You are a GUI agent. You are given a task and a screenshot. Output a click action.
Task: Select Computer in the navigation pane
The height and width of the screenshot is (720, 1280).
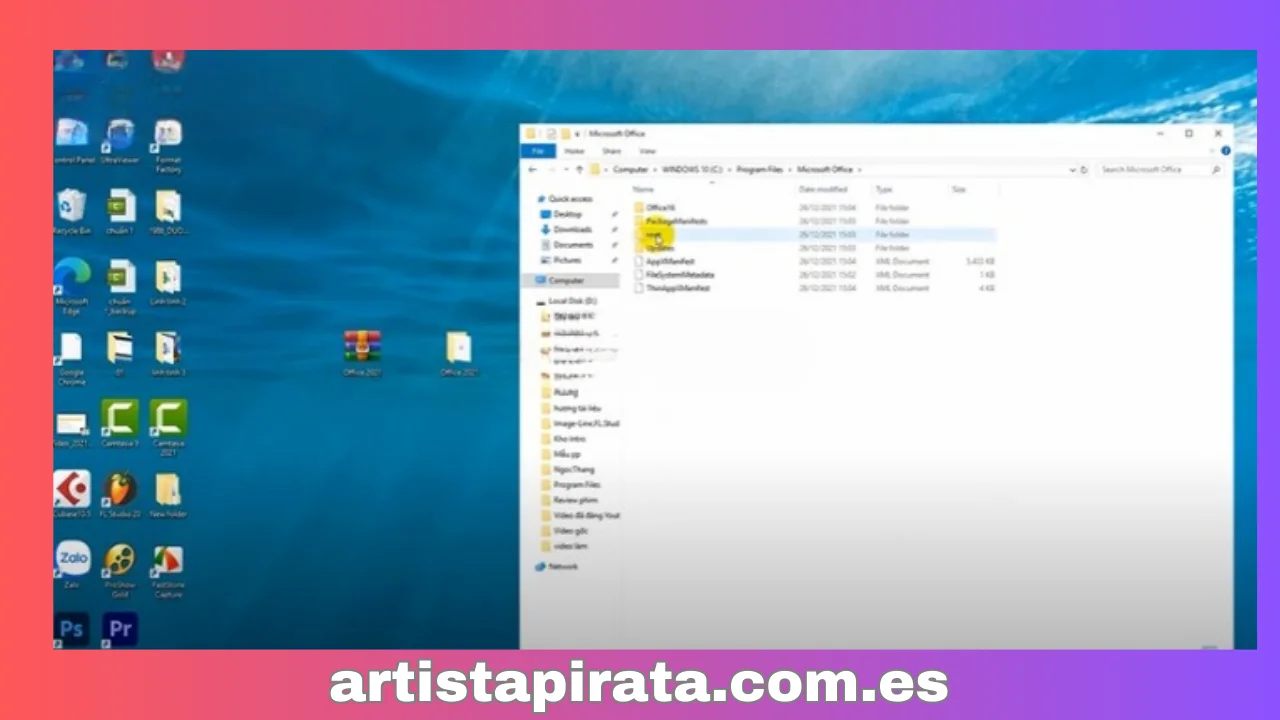point(570,281)
